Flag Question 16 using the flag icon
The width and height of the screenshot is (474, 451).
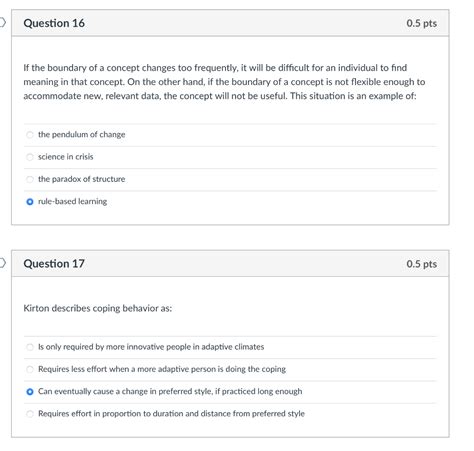pyautogui.click(x=3, y=23)
